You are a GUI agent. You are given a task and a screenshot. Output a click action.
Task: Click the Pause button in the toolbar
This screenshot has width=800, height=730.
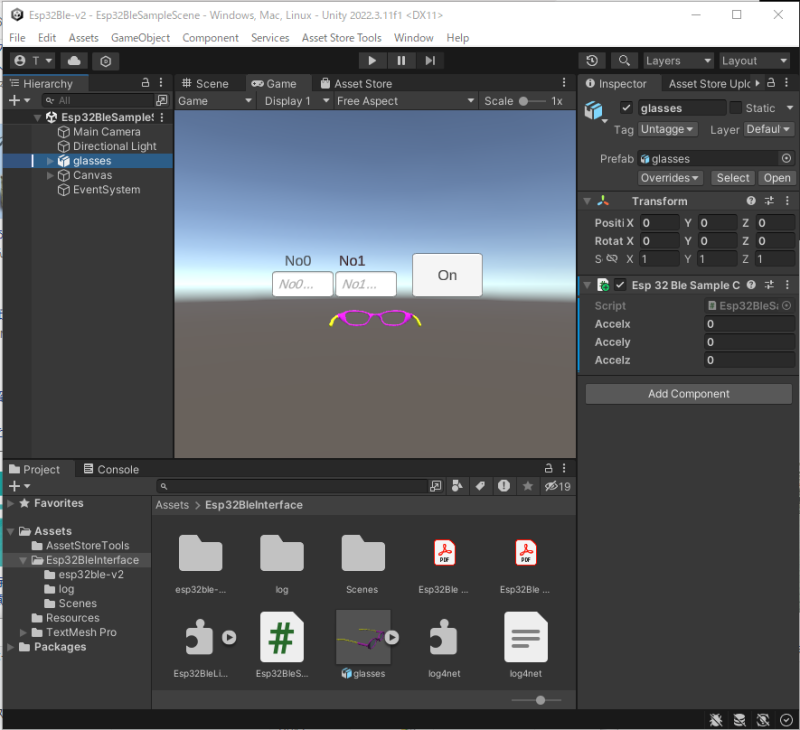[x=401, y=61]
